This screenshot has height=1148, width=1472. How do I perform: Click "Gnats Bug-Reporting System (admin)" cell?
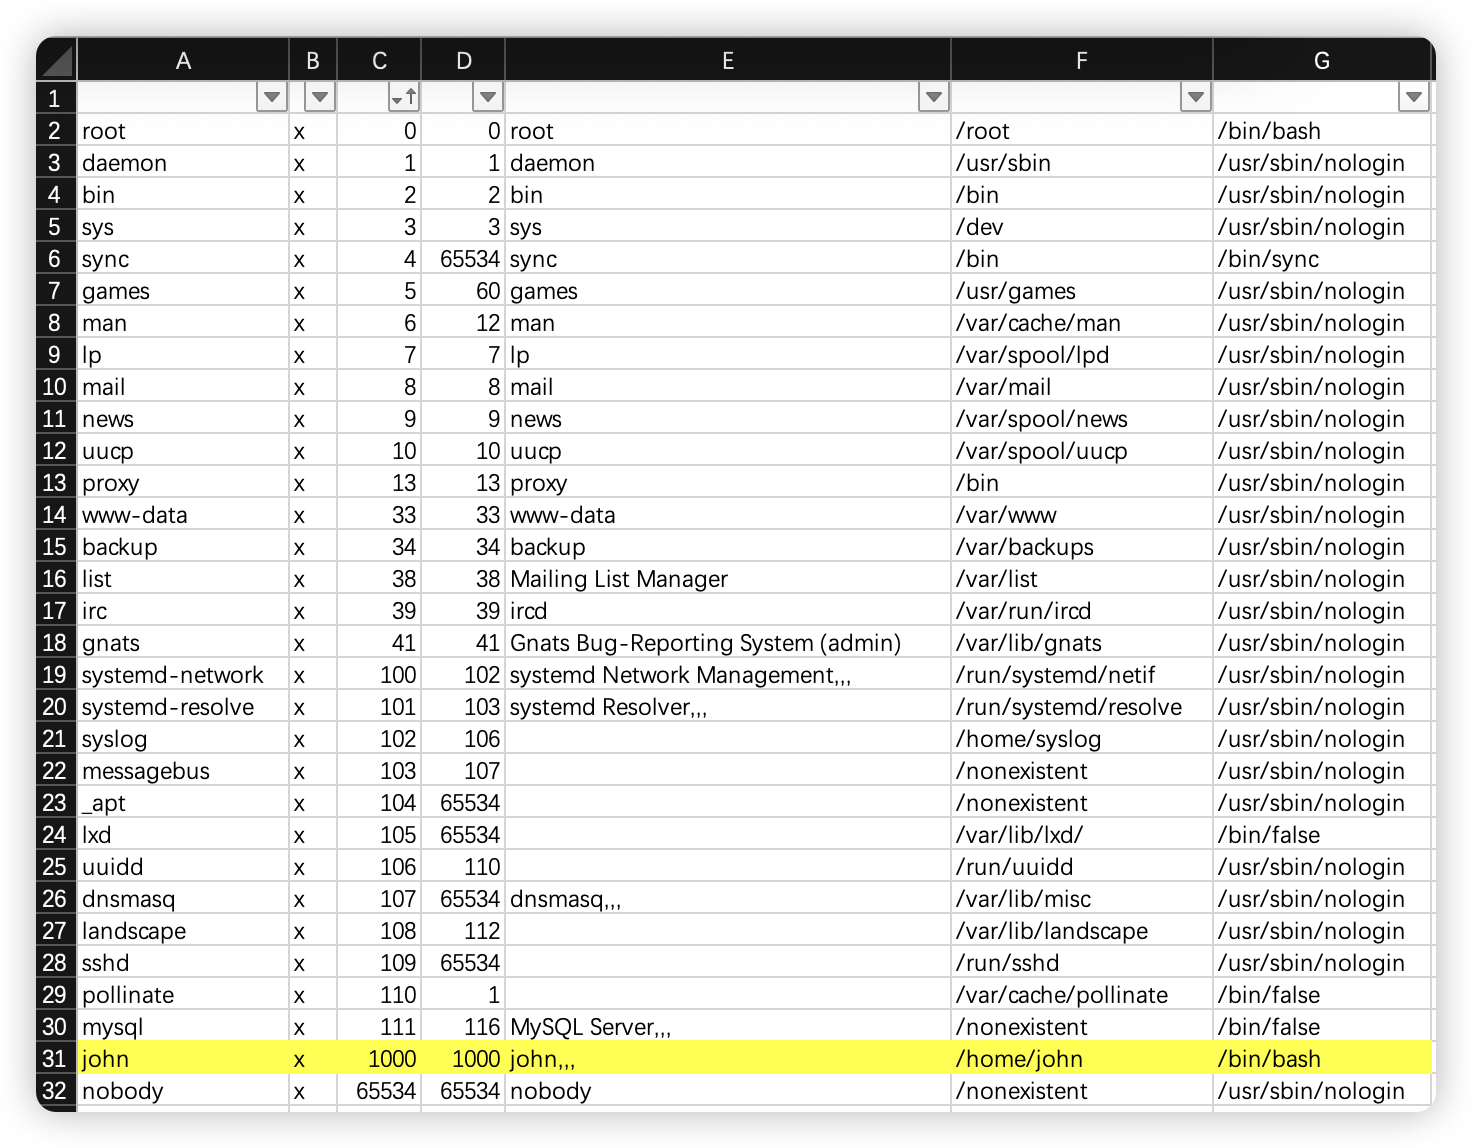click(728, 643)
